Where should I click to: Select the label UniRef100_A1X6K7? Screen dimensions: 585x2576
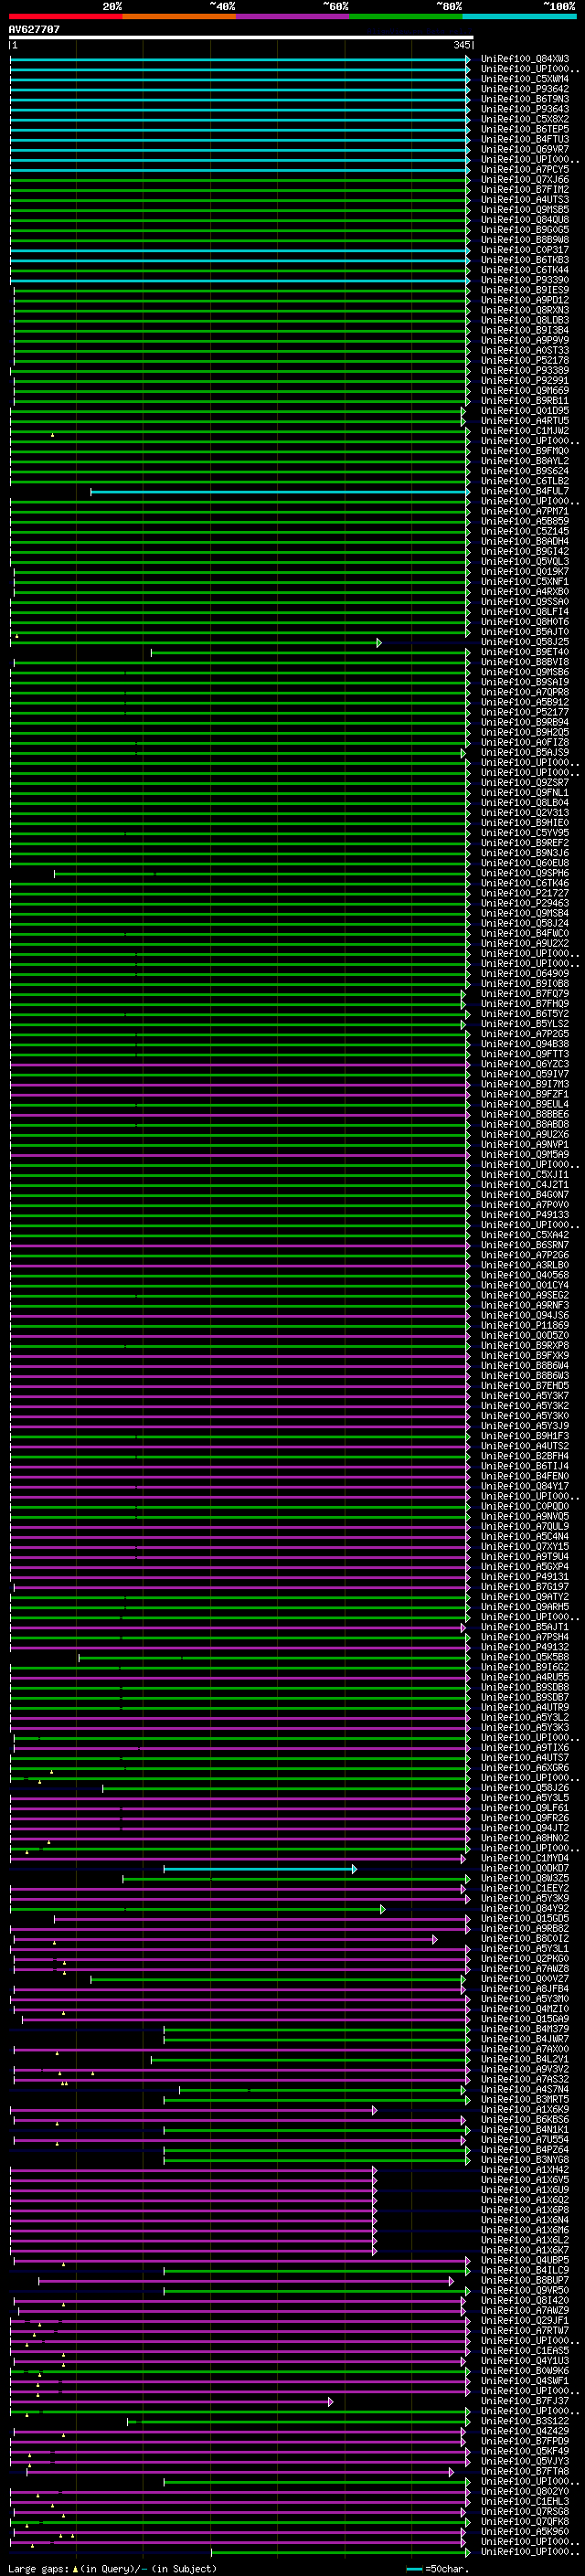(525, 2250)
